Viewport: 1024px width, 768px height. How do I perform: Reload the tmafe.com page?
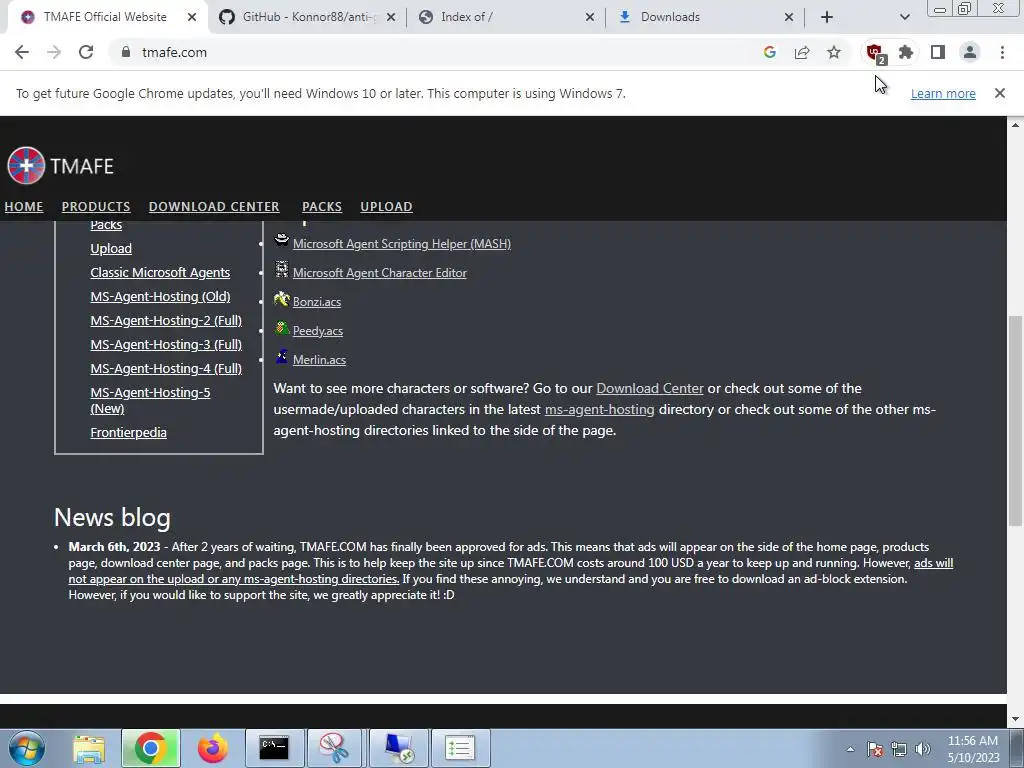click(x=86, y=52)
